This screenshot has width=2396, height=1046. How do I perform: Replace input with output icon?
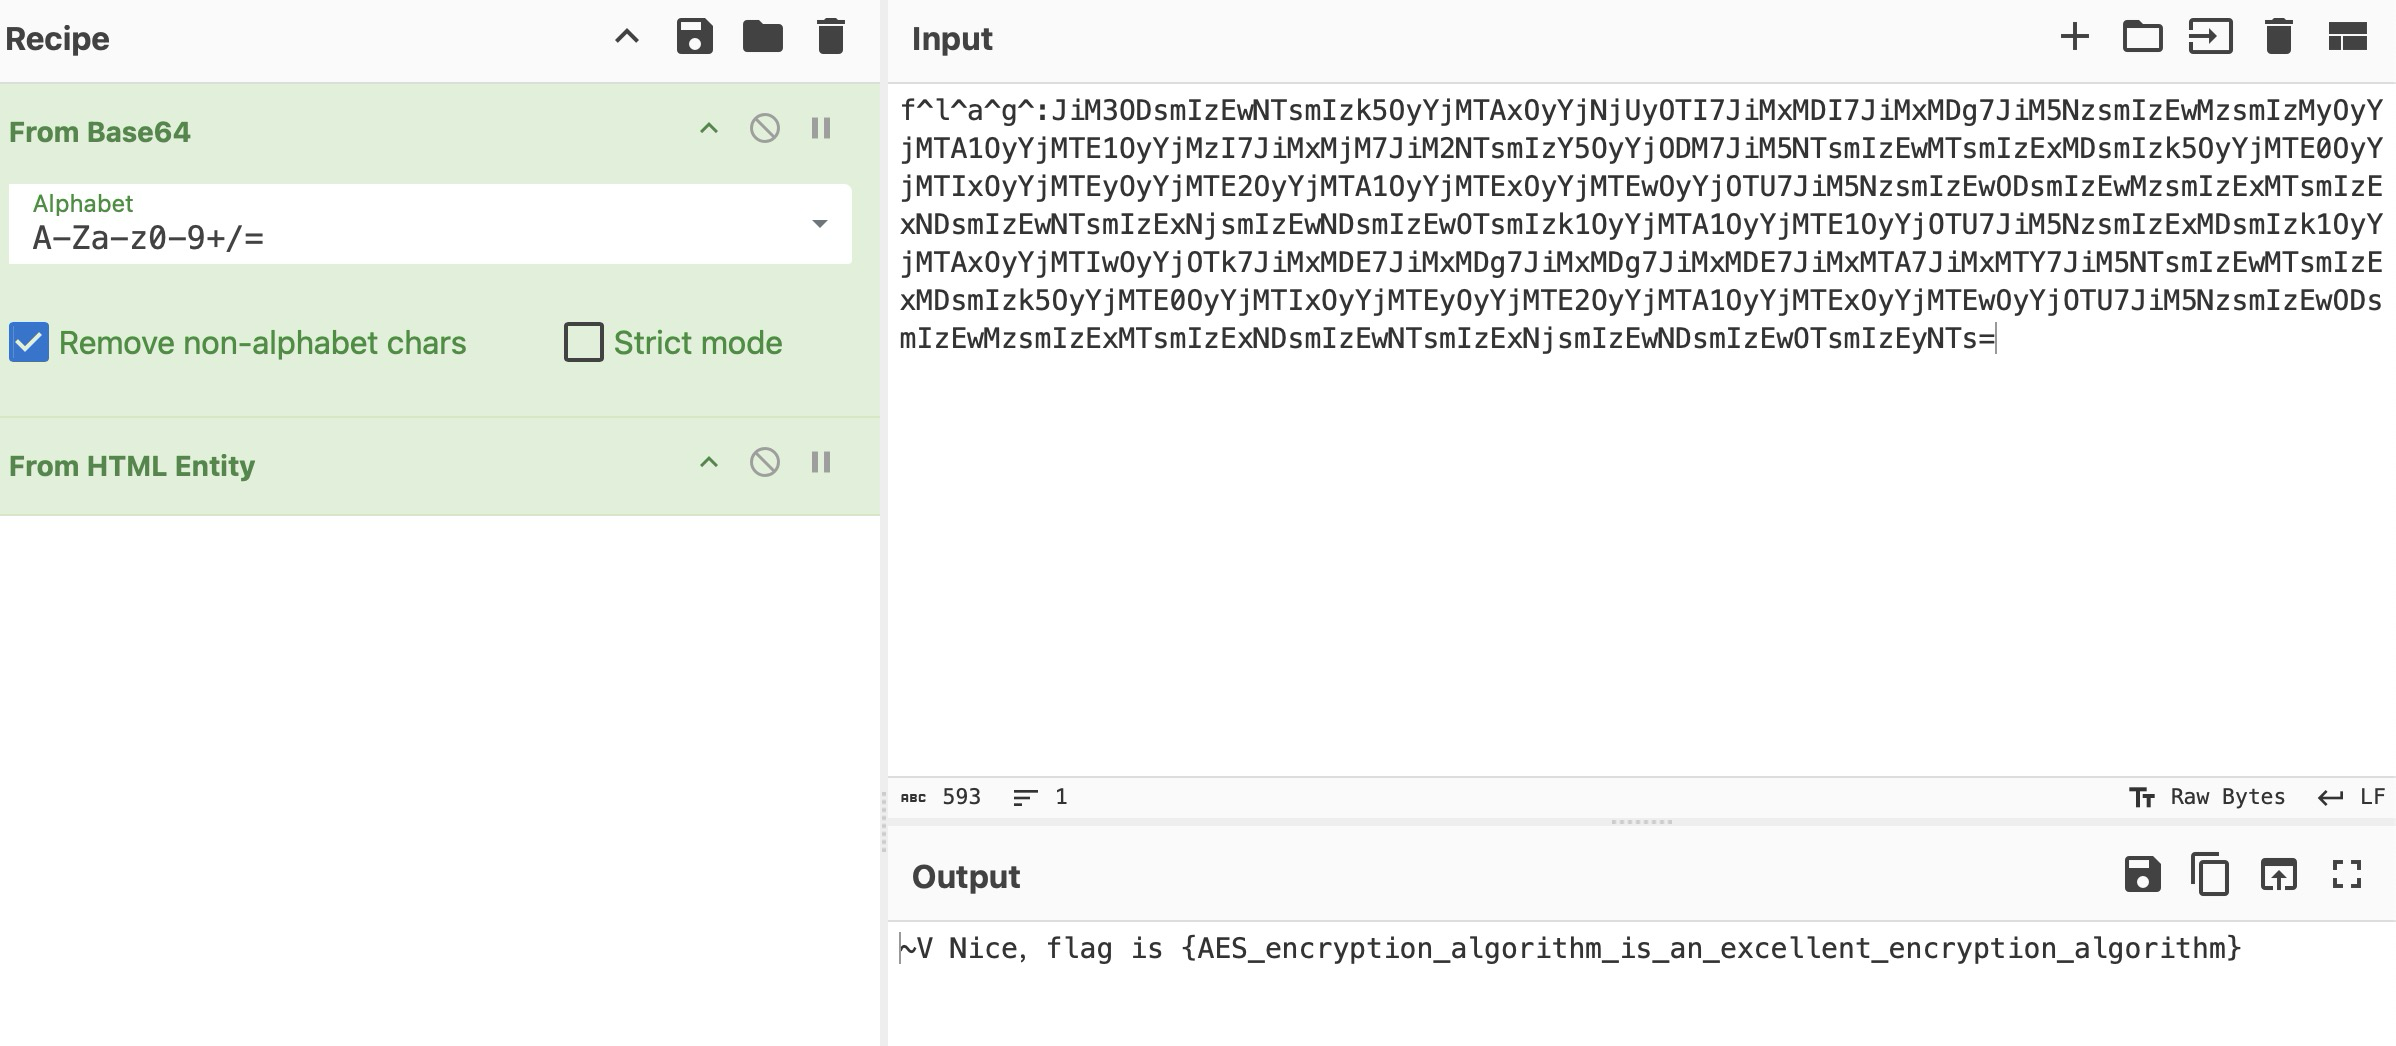(2279, 875)
